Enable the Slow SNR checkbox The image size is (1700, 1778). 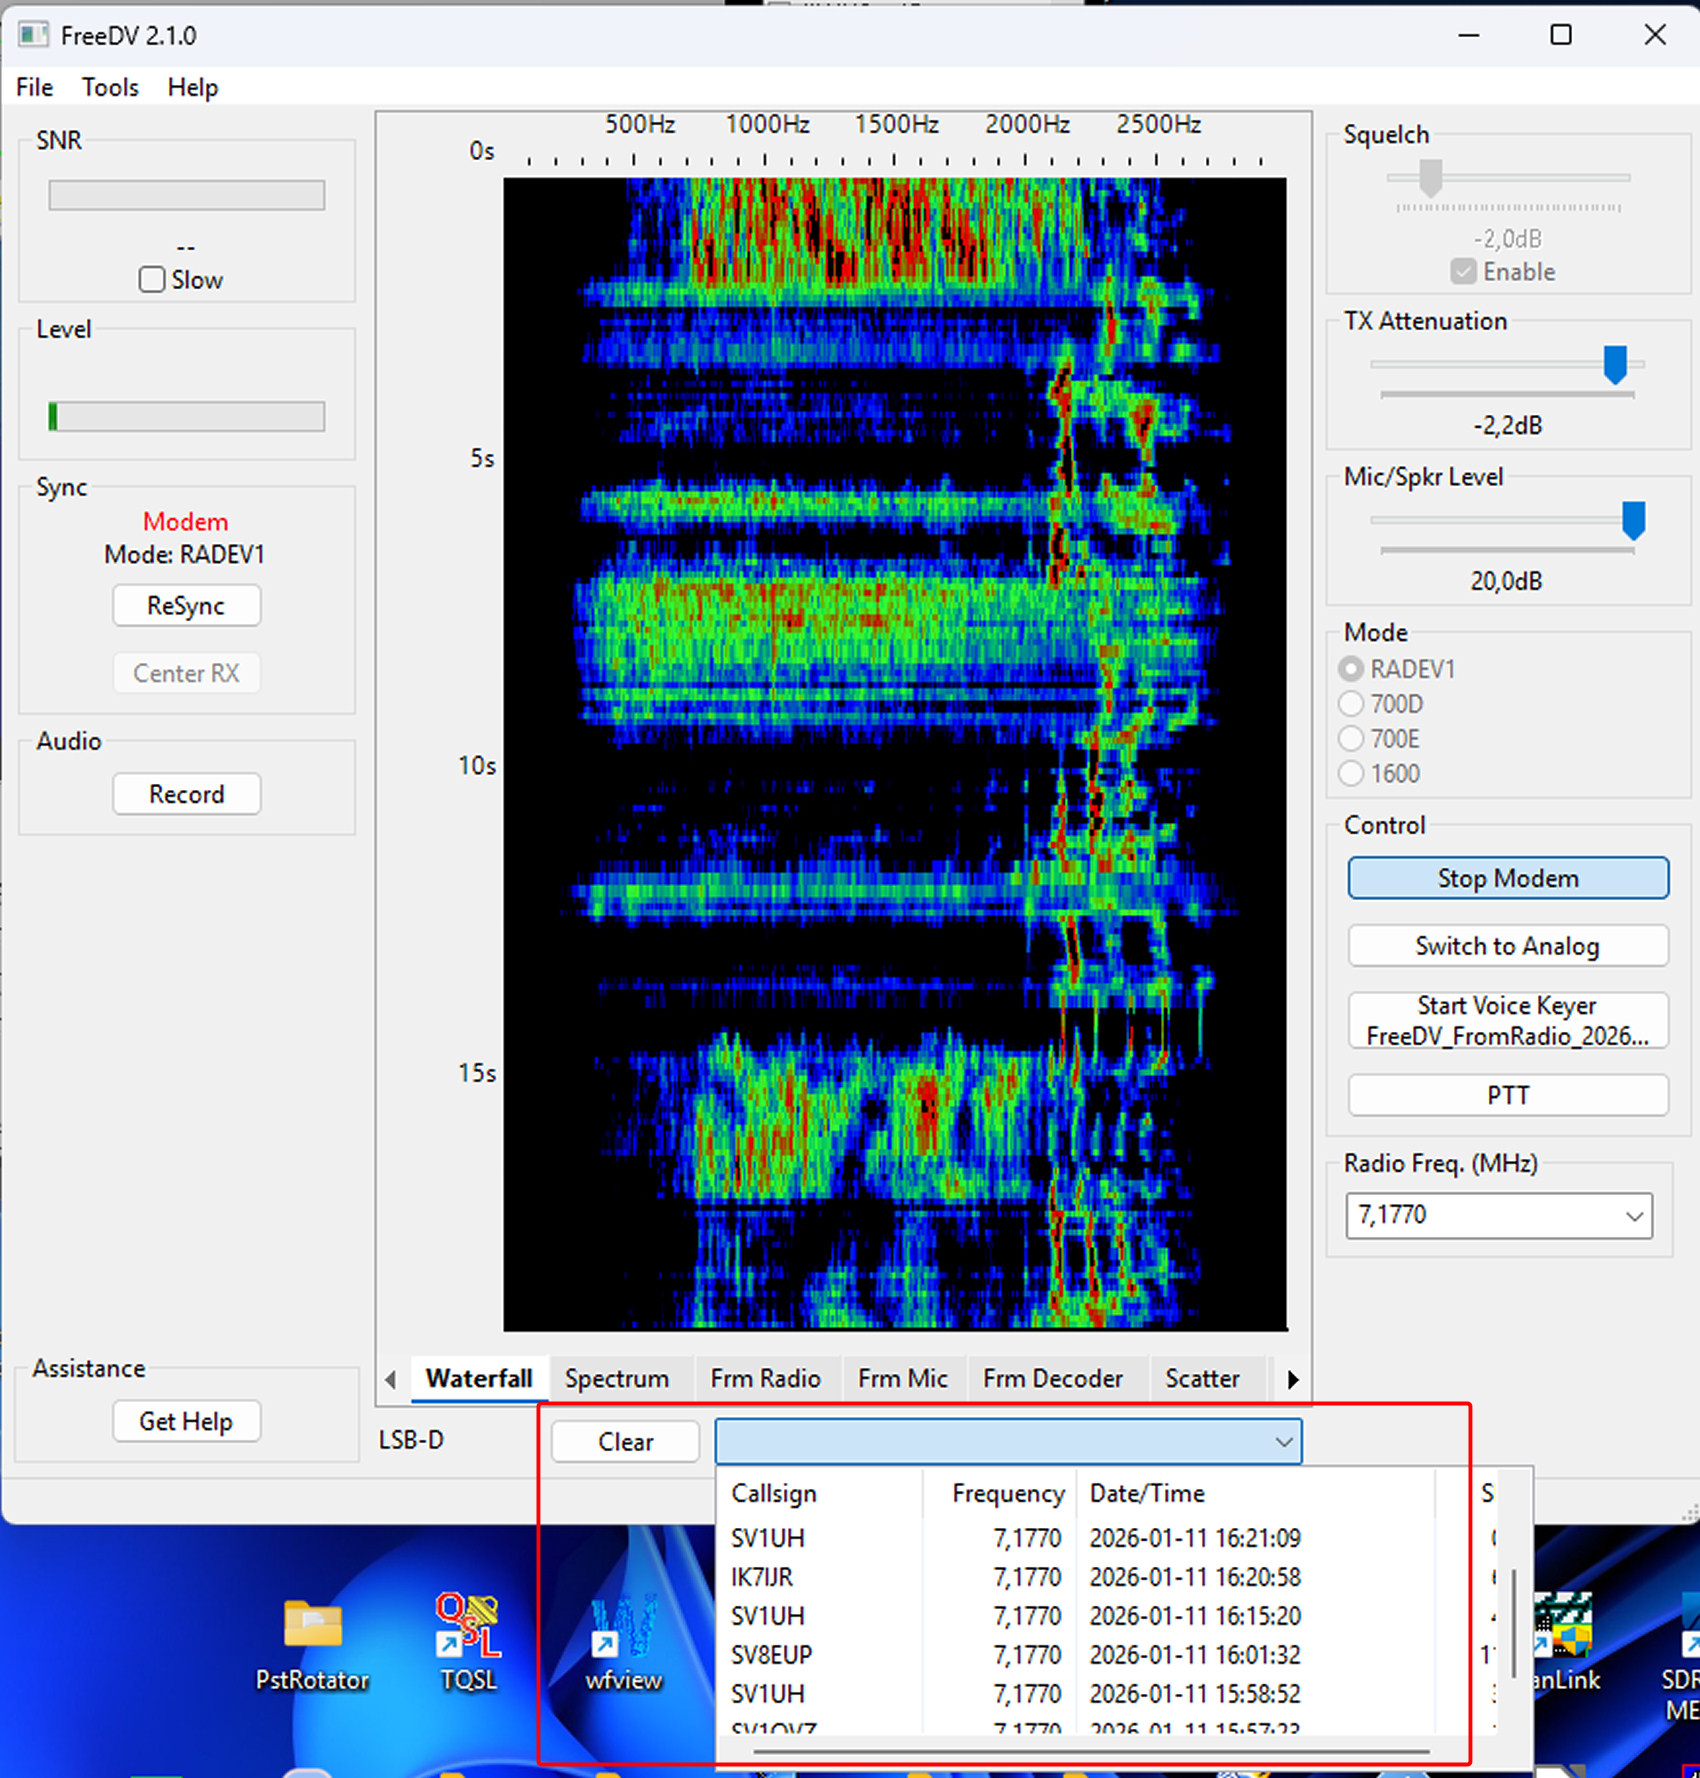pos(152,280)
